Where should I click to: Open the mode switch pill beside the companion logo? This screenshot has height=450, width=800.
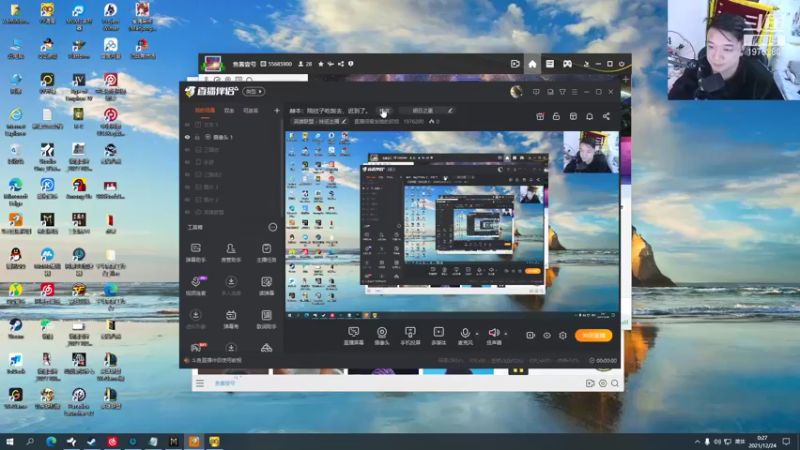pyautogui.click(x=254, y=92)
